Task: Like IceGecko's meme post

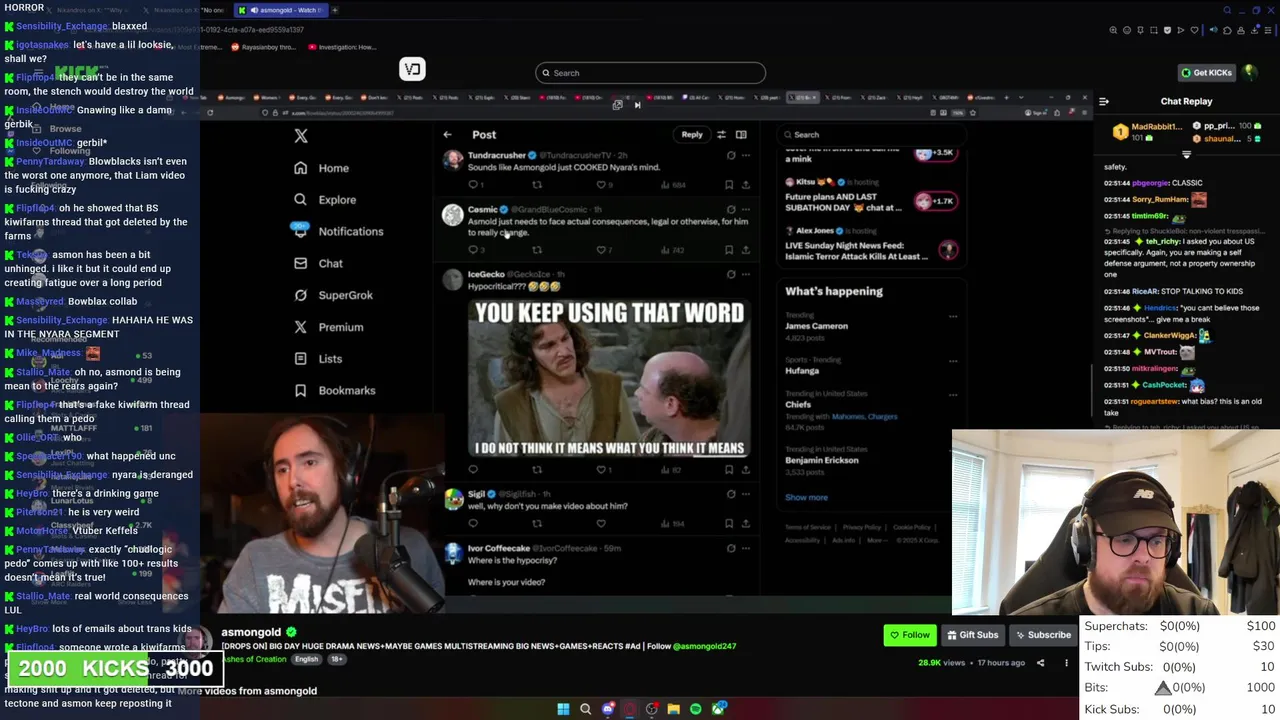Action: pyautogui.click(x=601, y=469)
